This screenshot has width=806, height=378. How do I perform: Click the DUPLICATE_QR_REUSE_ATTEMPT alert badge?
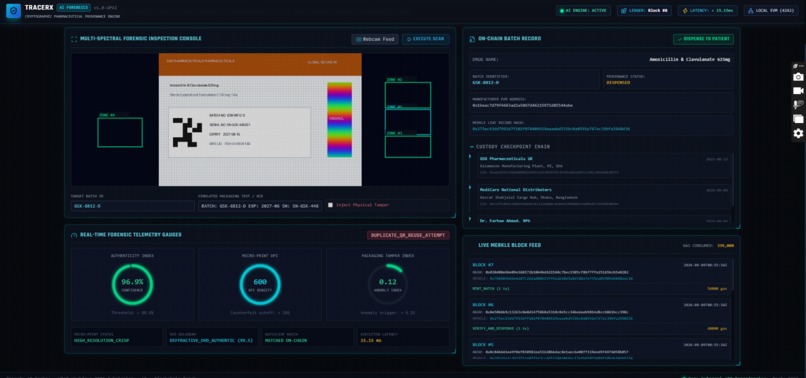pos(408,235)
